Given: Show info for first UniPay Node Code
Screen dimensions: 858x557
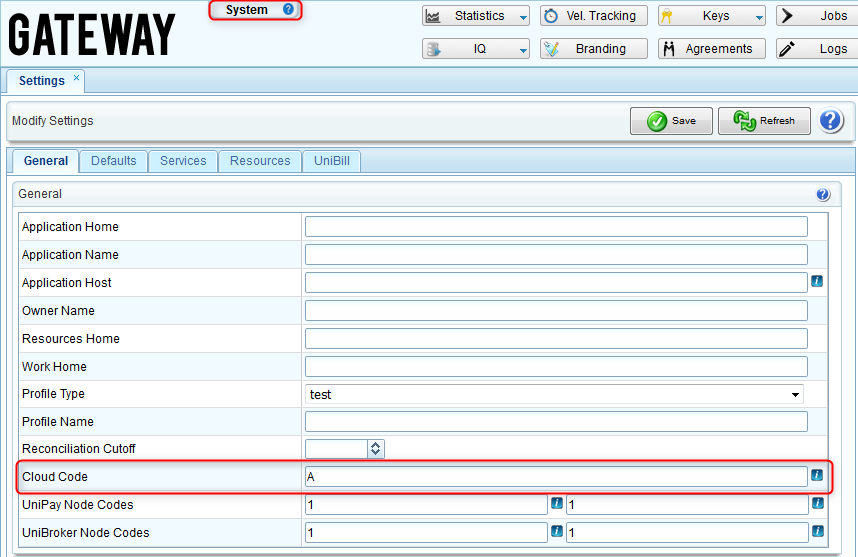Looking at the screenshot, I should point(556,503).
